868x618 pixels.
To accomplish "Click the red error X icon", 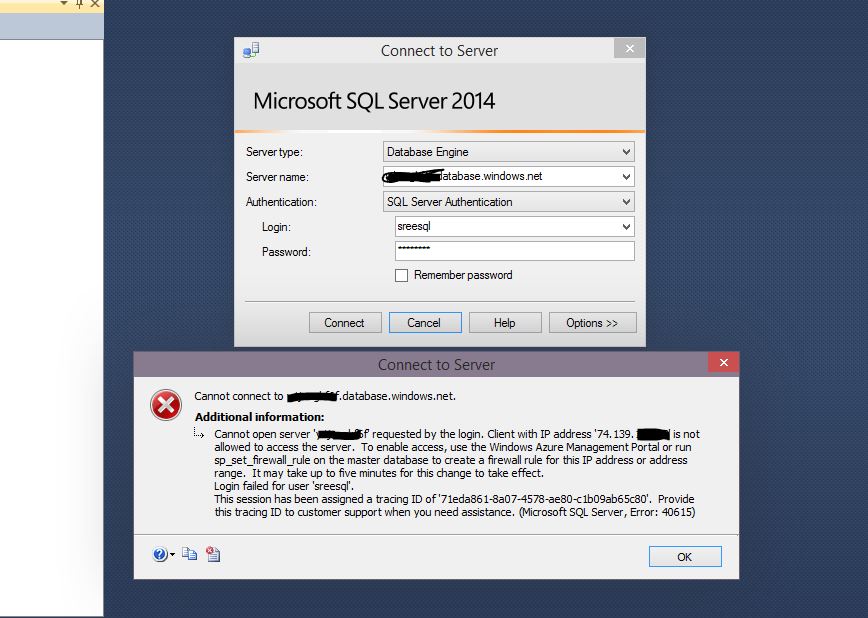I will pos(165,405).
